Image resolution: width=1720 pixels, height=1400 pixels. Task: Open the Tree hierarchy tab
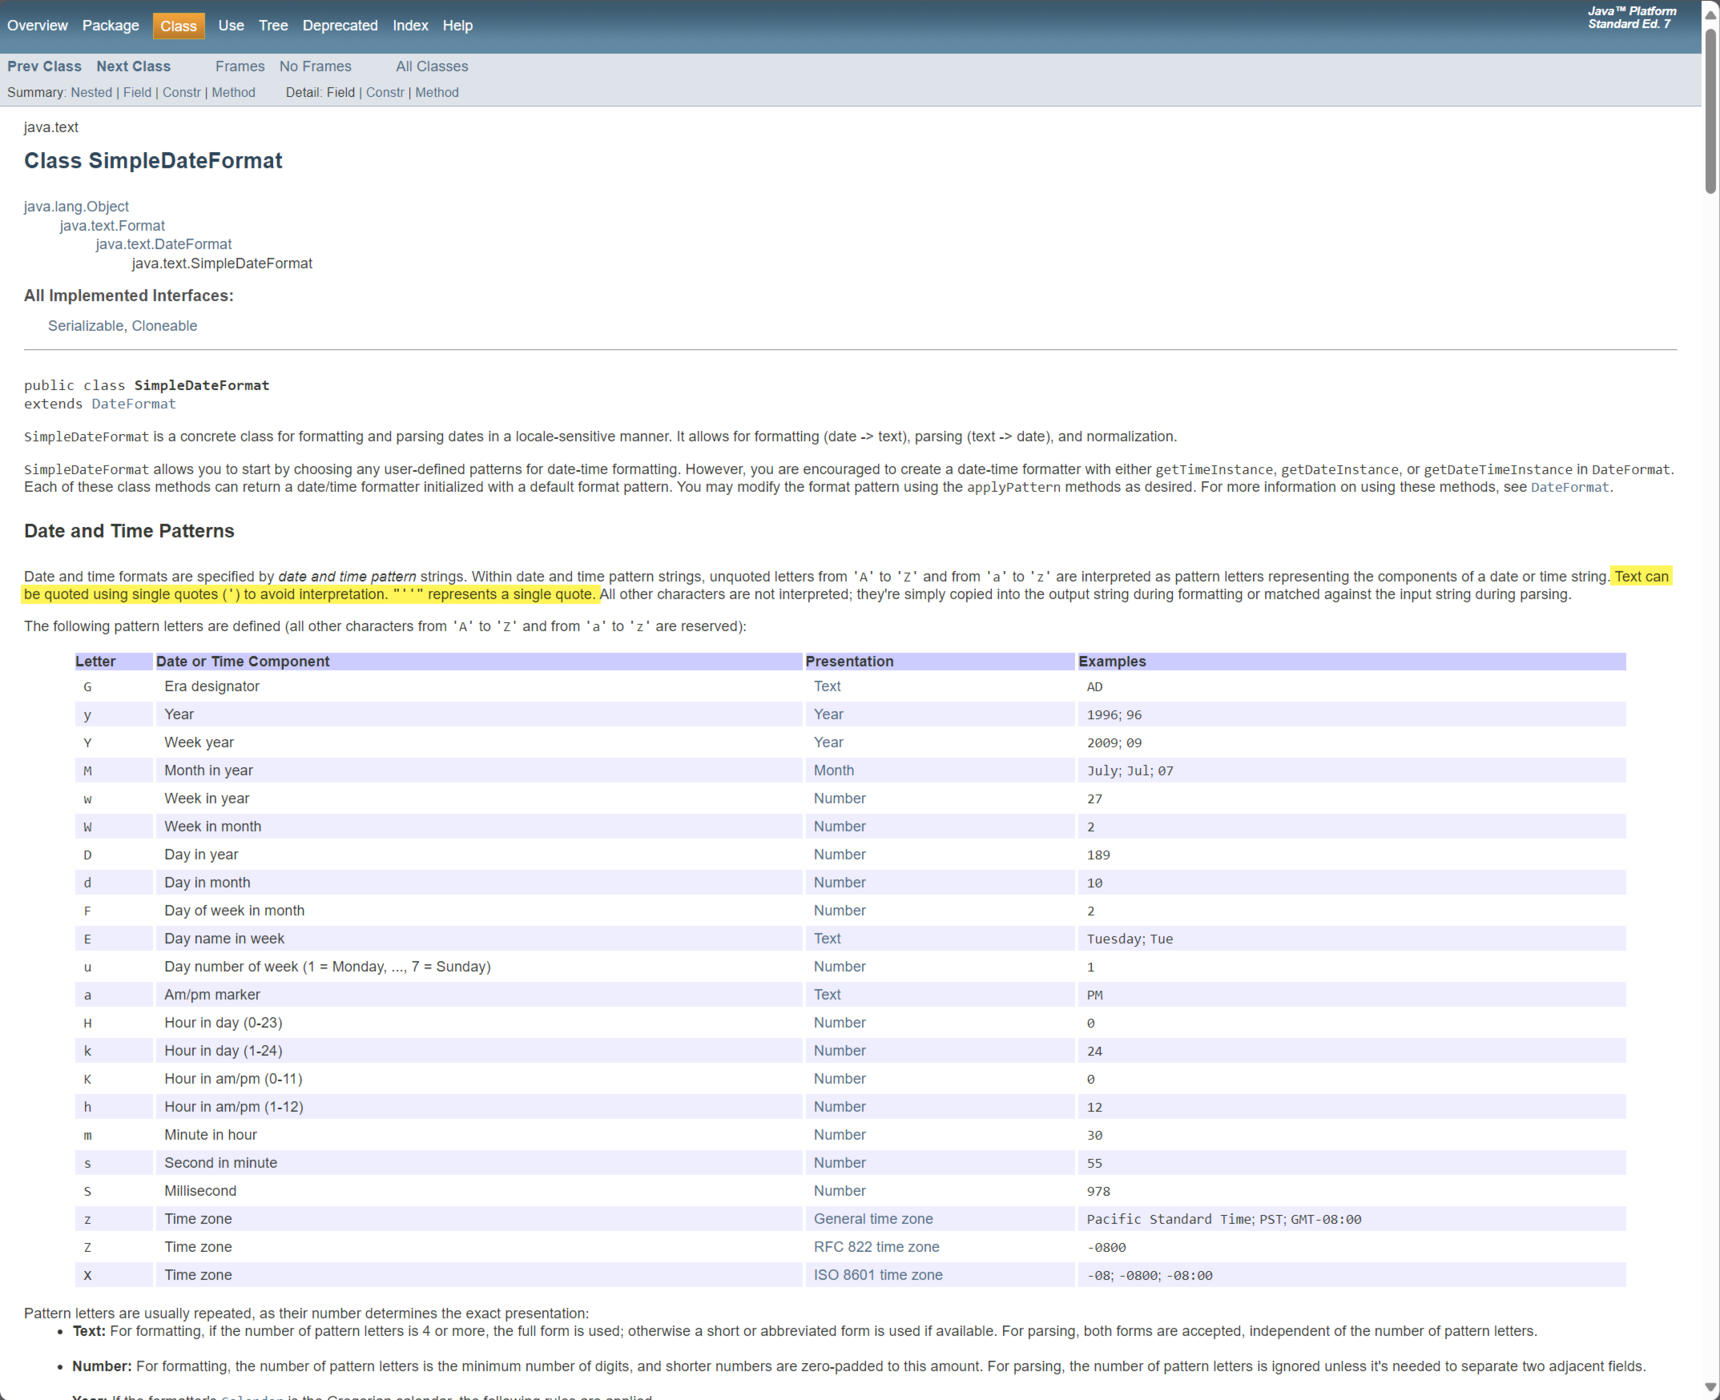point(273,26)
